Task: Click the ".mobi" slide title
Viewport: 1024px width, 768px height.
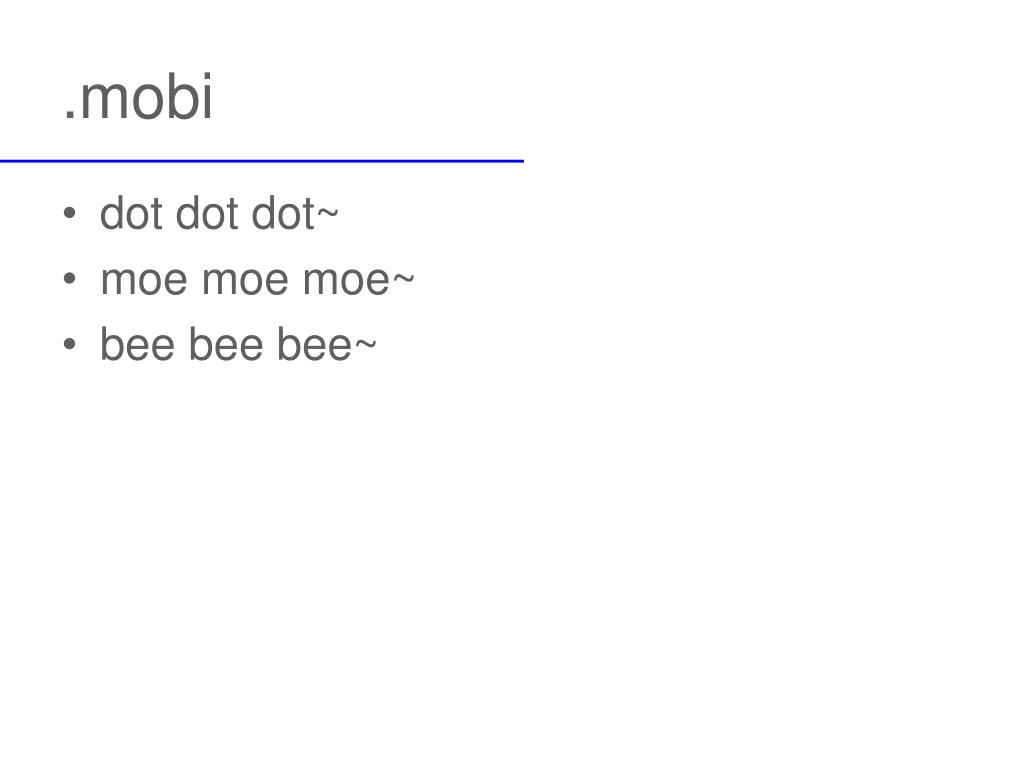Action: pyautogui.click(x=138, y=97)
